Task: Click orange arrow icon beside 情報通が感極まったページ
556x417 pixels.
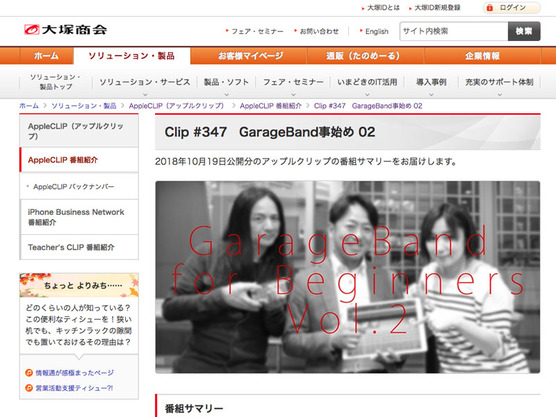Action: [29, 373]
